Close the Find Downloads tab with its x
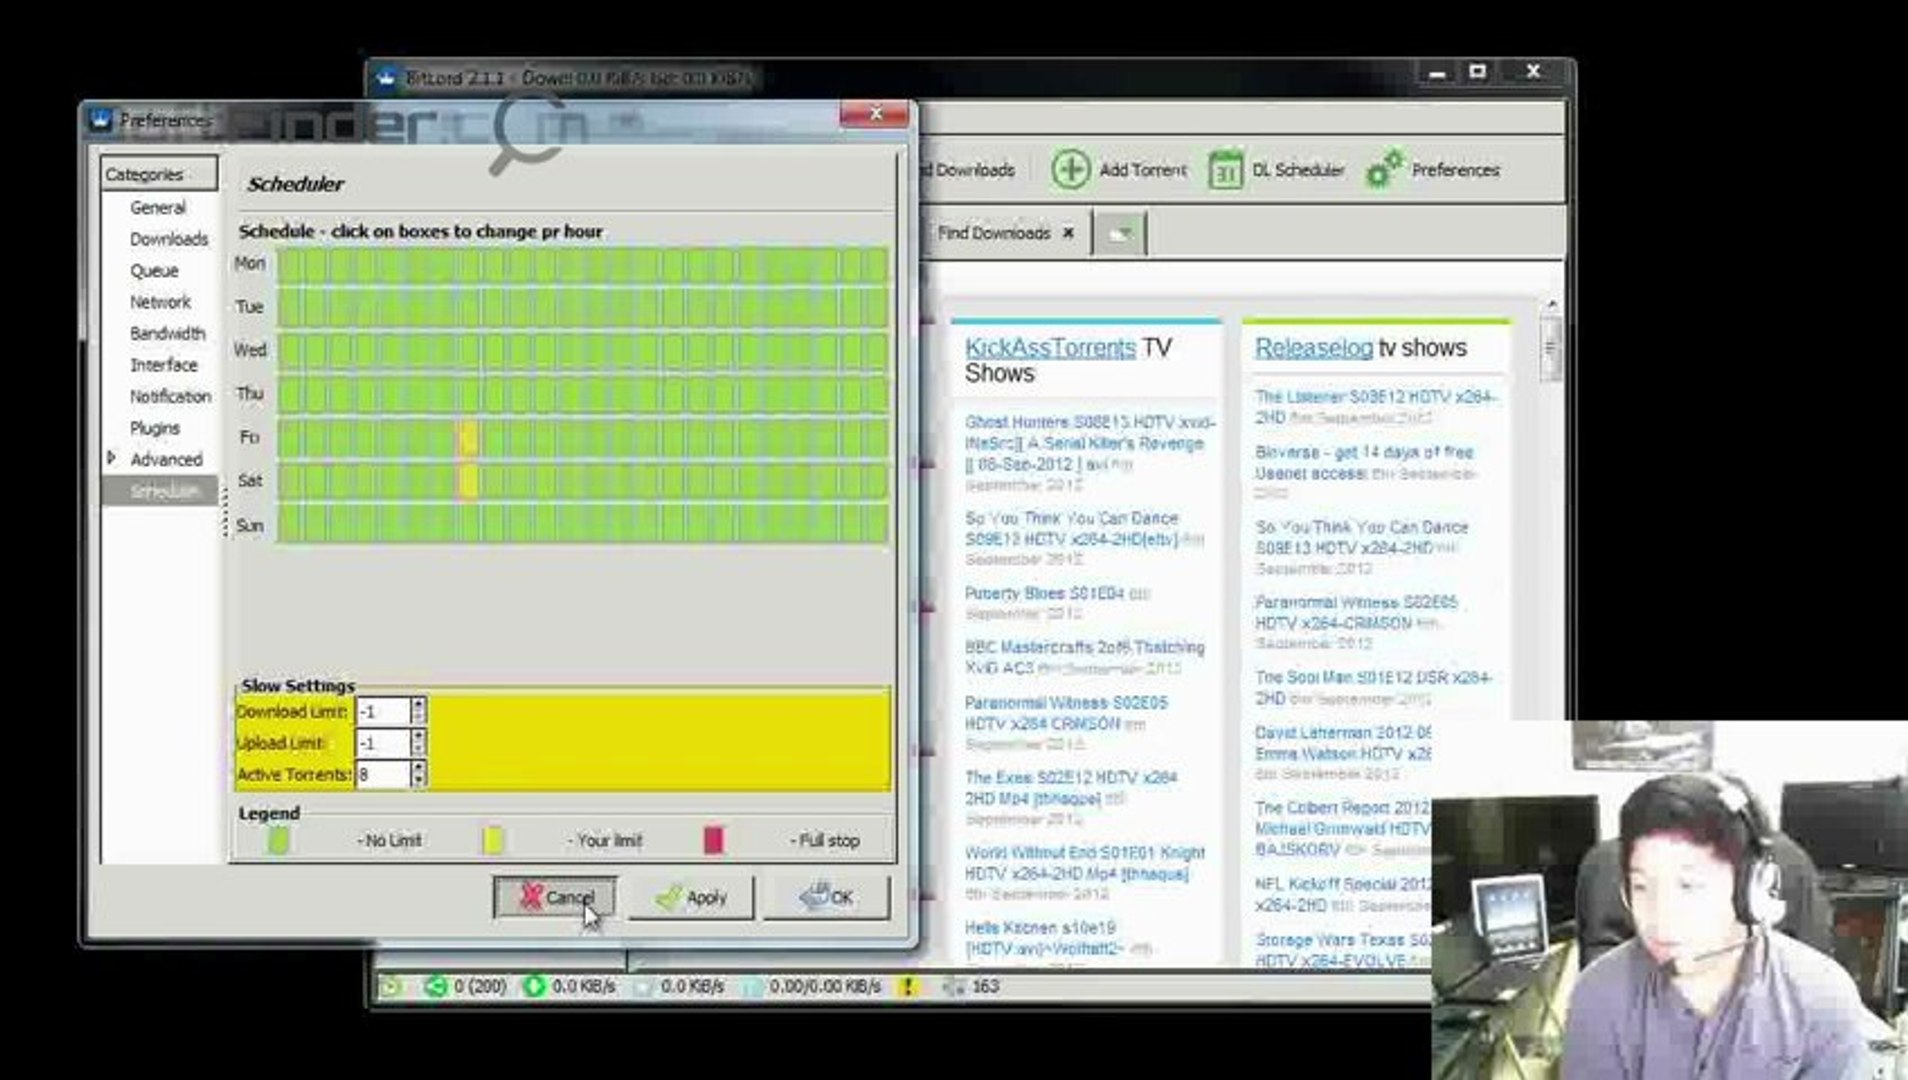The height and width of the screenshot is (1080, 1908). pos(1068,233)
